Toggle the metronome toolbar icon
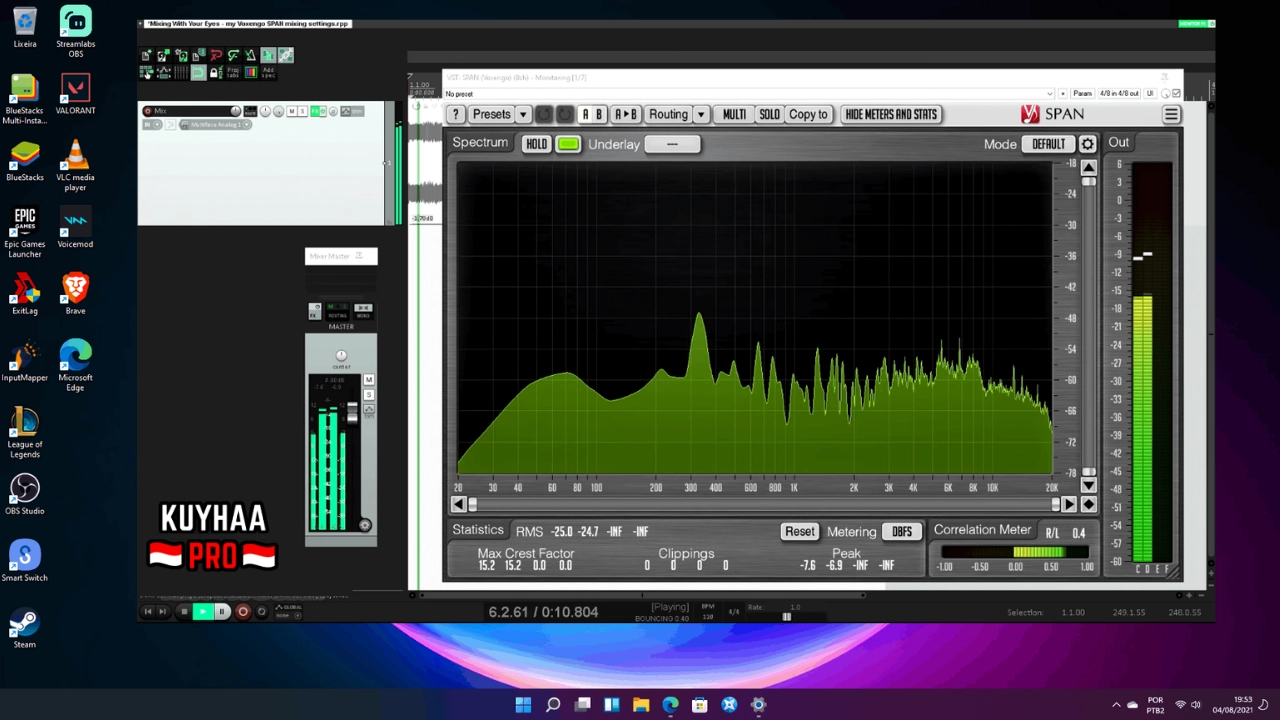1280x720 pixels. coord(250,55)
